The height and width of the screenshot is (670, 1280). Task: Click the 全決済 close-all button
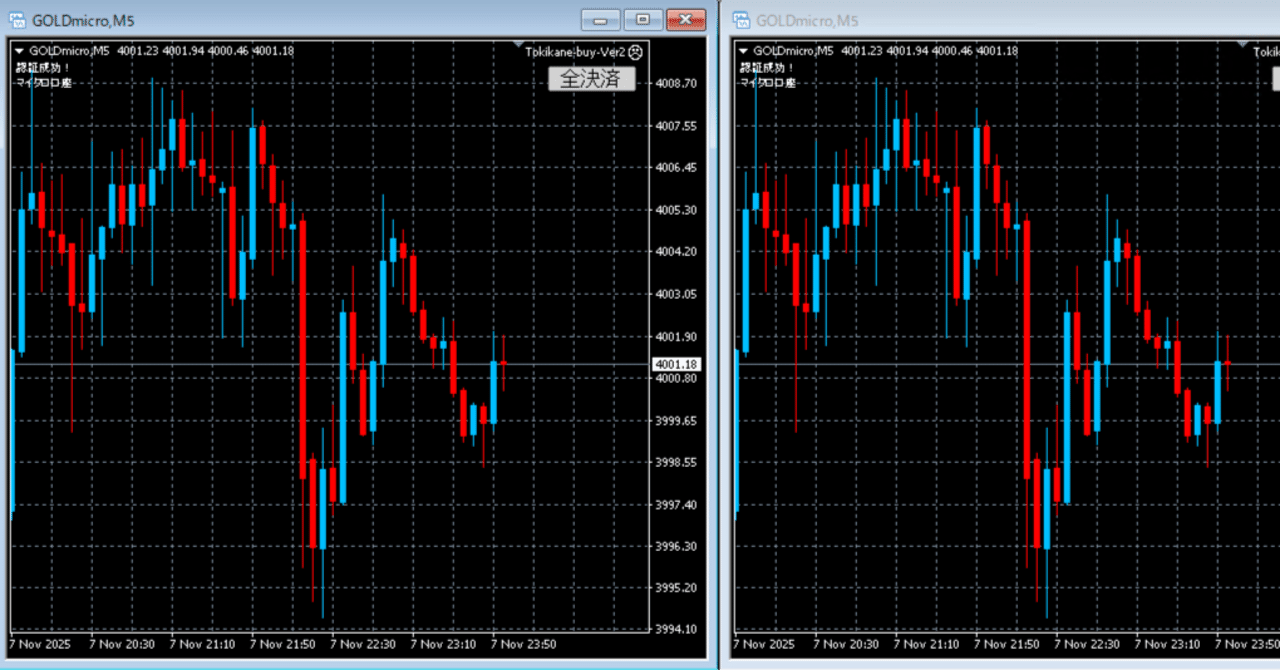[591, 79]
